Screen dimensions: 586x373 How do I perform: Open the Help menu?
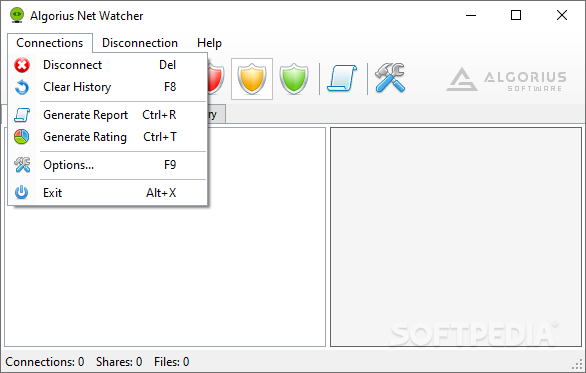pyautogui.click(x=209, y=43)
